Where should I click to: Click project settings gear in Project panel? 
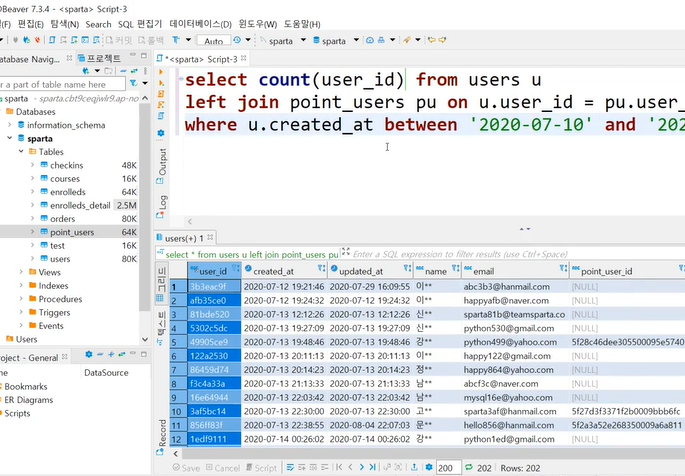pyautogui.click(x=89, y=354)
